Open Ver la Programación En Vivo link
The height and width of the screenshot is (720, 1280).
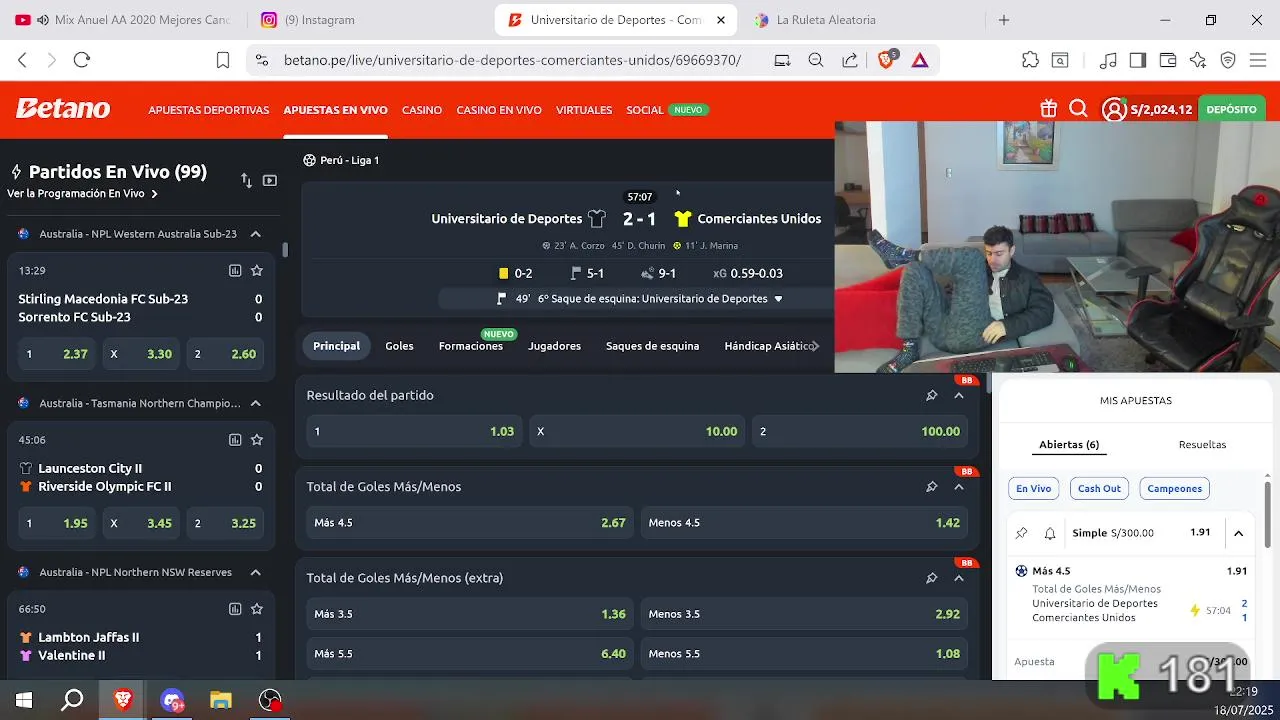pos(82,194)
